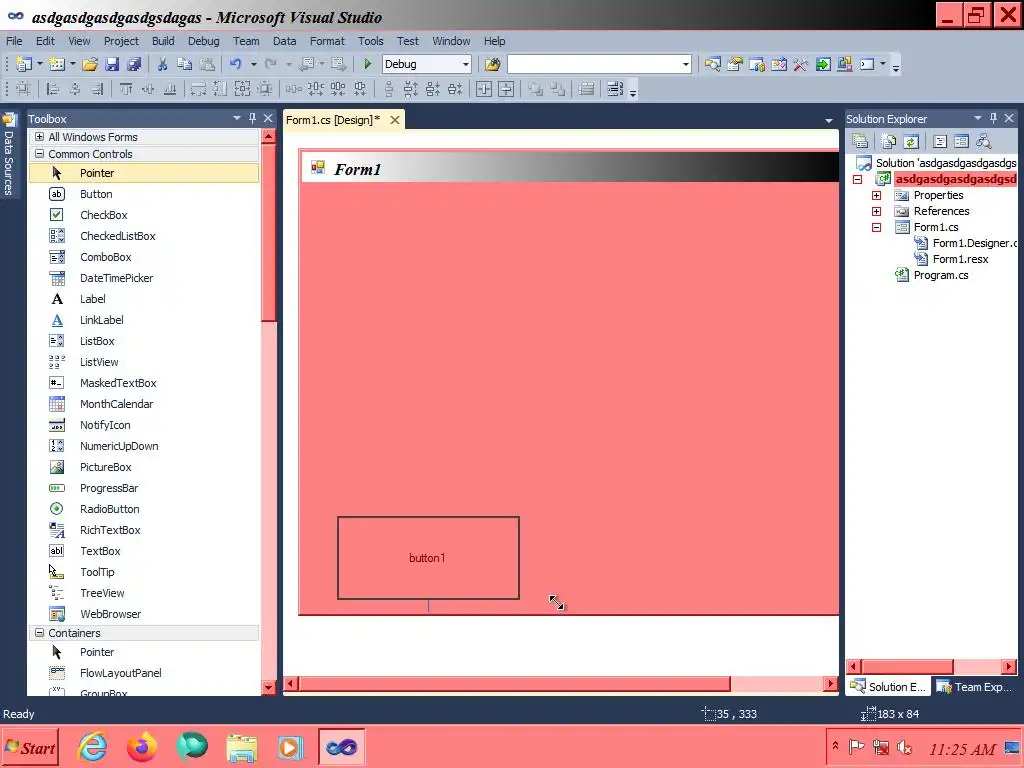Collapse the Common Controls group
Screen dimensions: 1024x768
39,153
